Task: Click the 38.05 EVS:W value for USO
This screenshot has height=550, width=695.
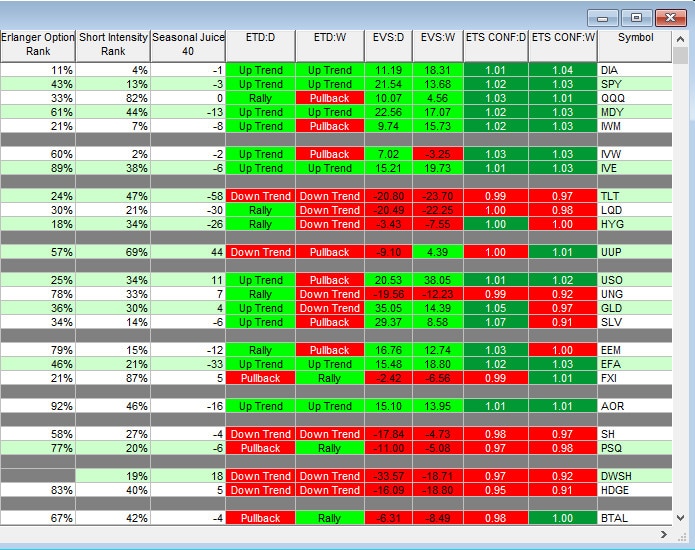Action: tap(438, 280)
